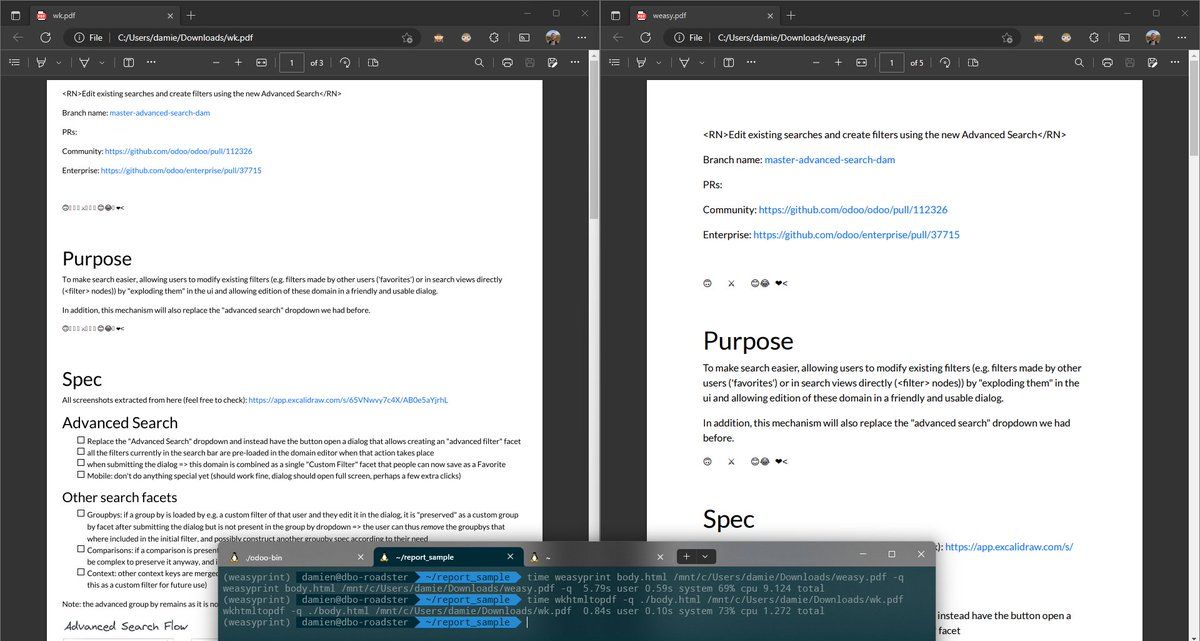This screenshot has width=1200, height=641.
Task: Activate fit-to-page in weasy.pdf viewer
Action: [862, 62]
